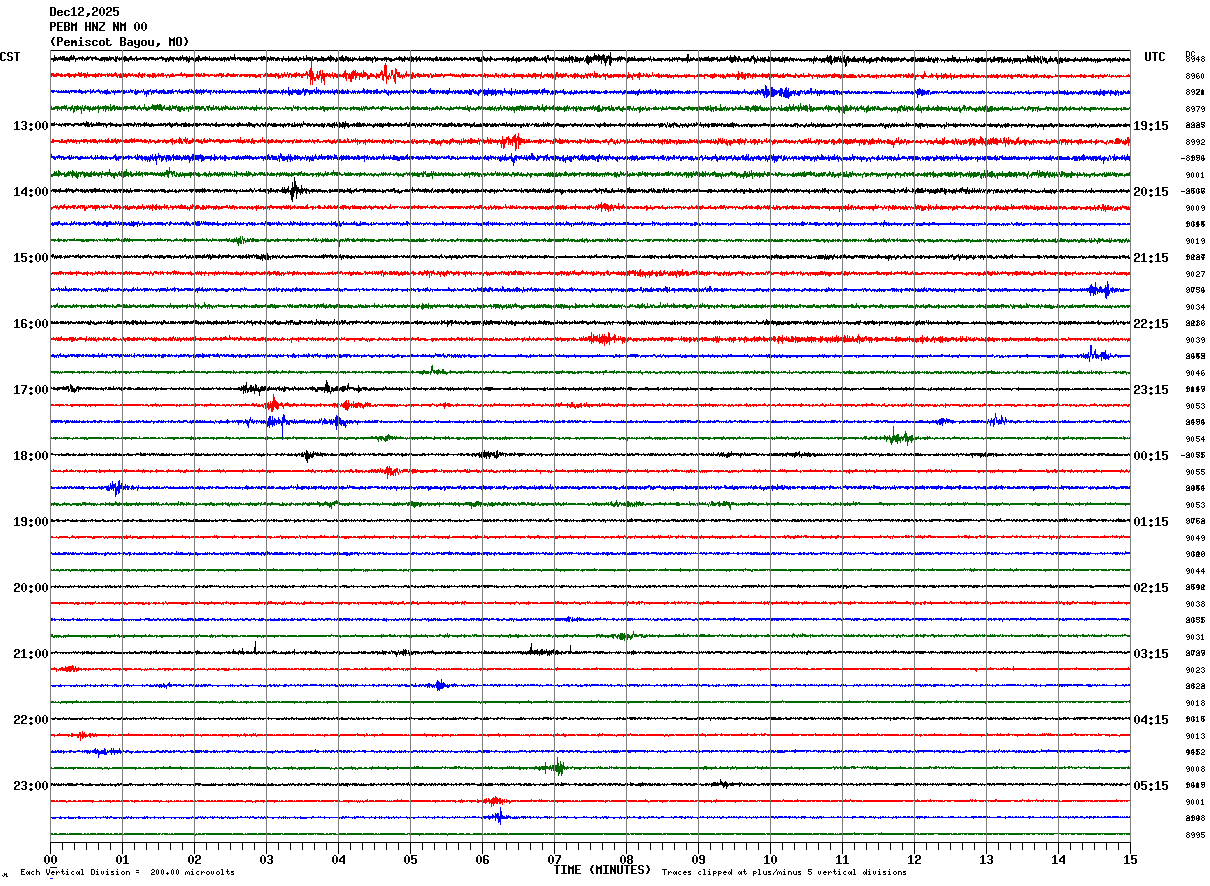Viewport: 1210px width, 886px height.
Task: Click the 00:15 UTC label
Action: [1151, 456]
